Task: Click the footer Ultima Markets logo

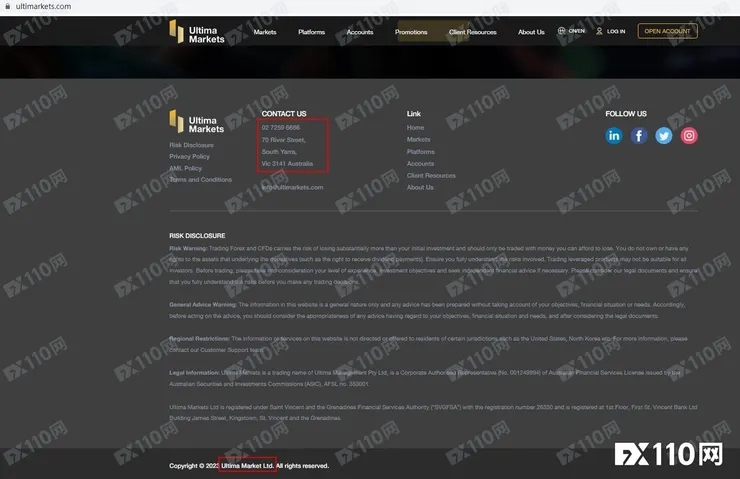Action: [197, 122]
